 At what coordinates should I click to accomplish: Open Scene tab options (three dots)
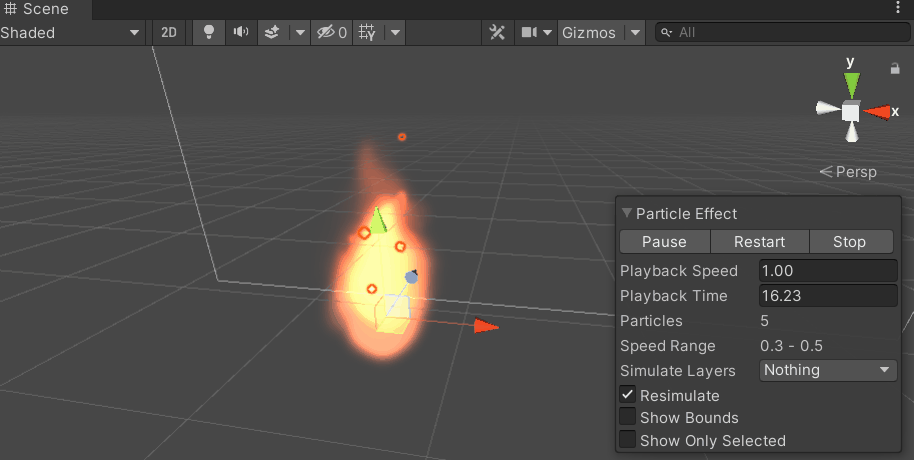(898, 8)
